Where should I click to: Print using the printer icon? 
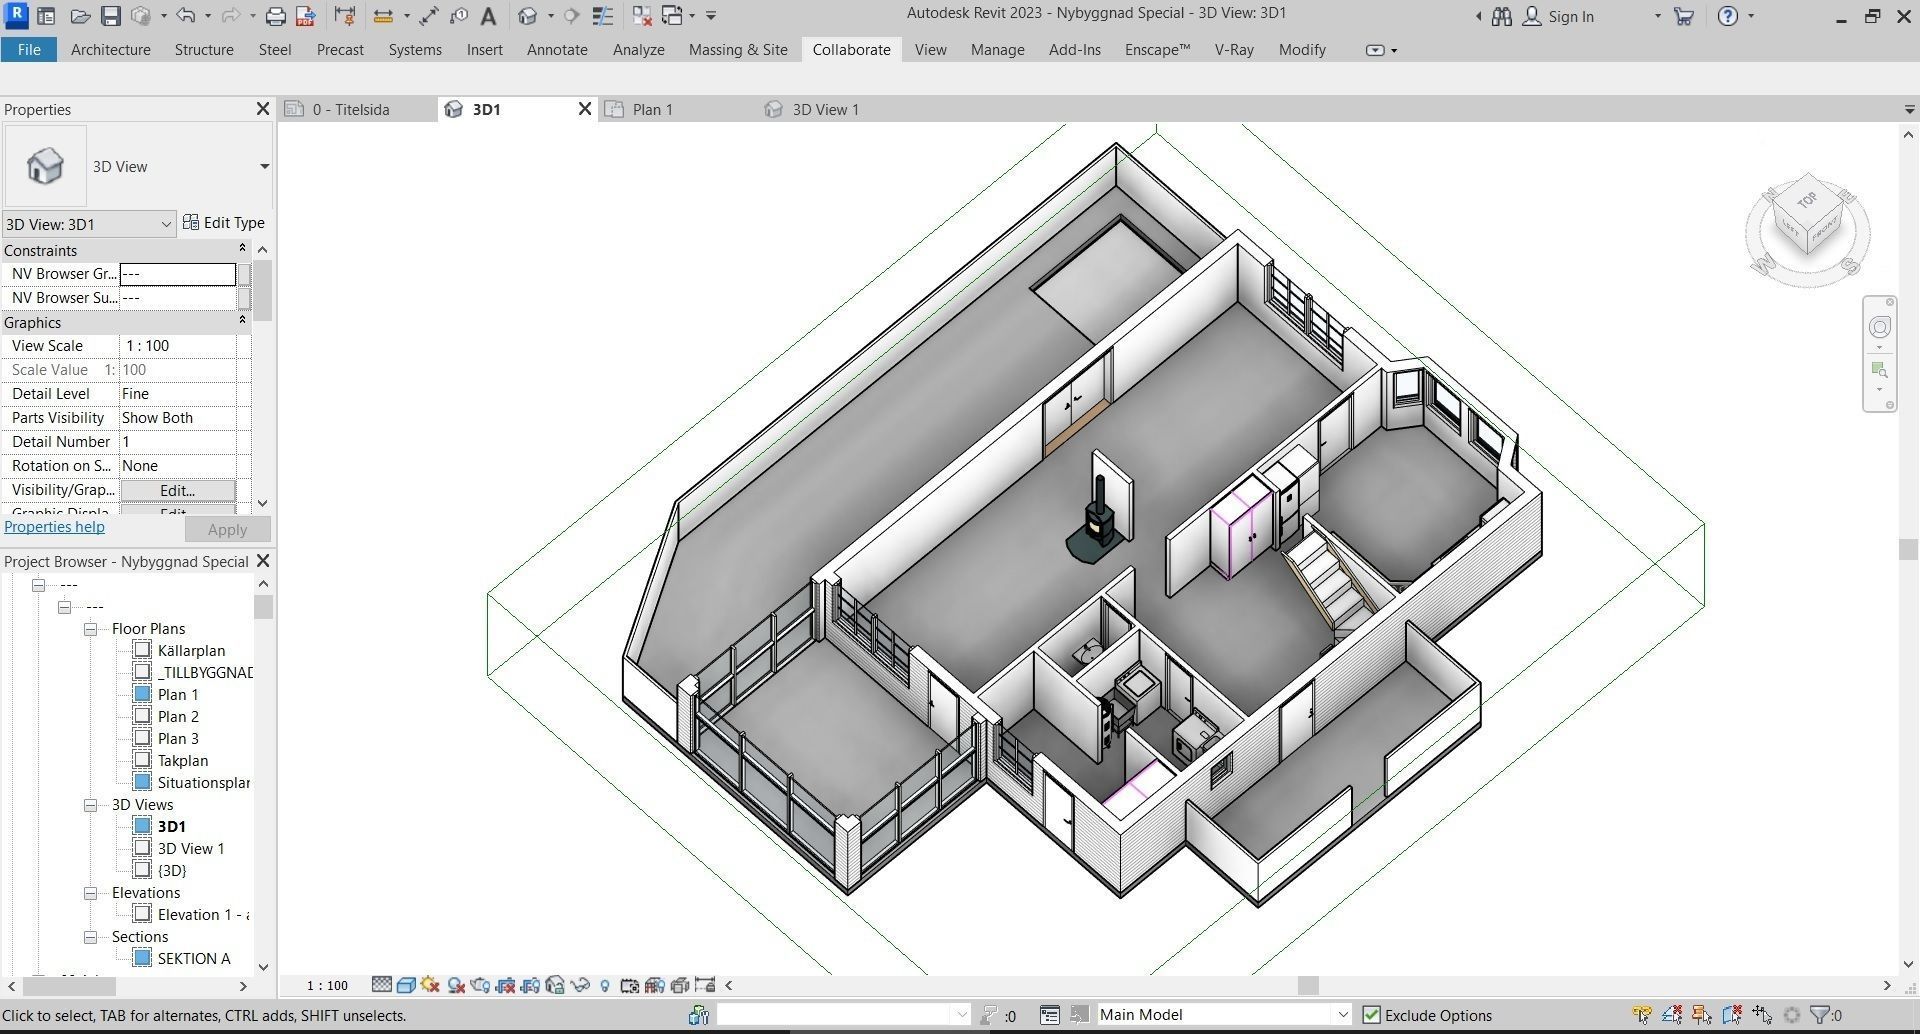coord(275,16)
